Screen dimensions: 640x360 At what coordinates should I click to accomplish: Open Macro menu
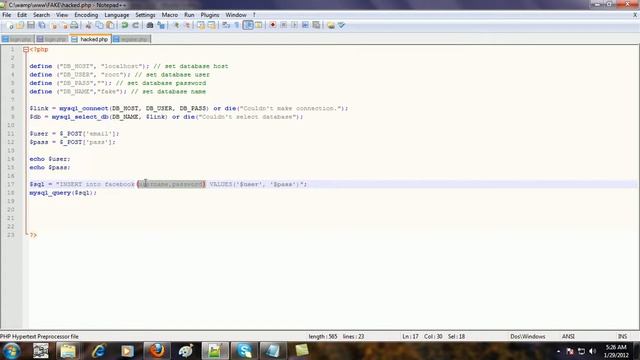tap(170, 15)
